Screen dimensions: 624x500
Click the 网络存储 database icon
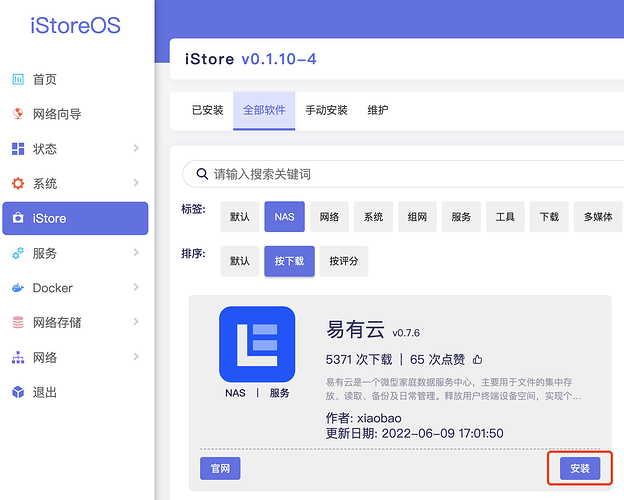coord(18,323)
